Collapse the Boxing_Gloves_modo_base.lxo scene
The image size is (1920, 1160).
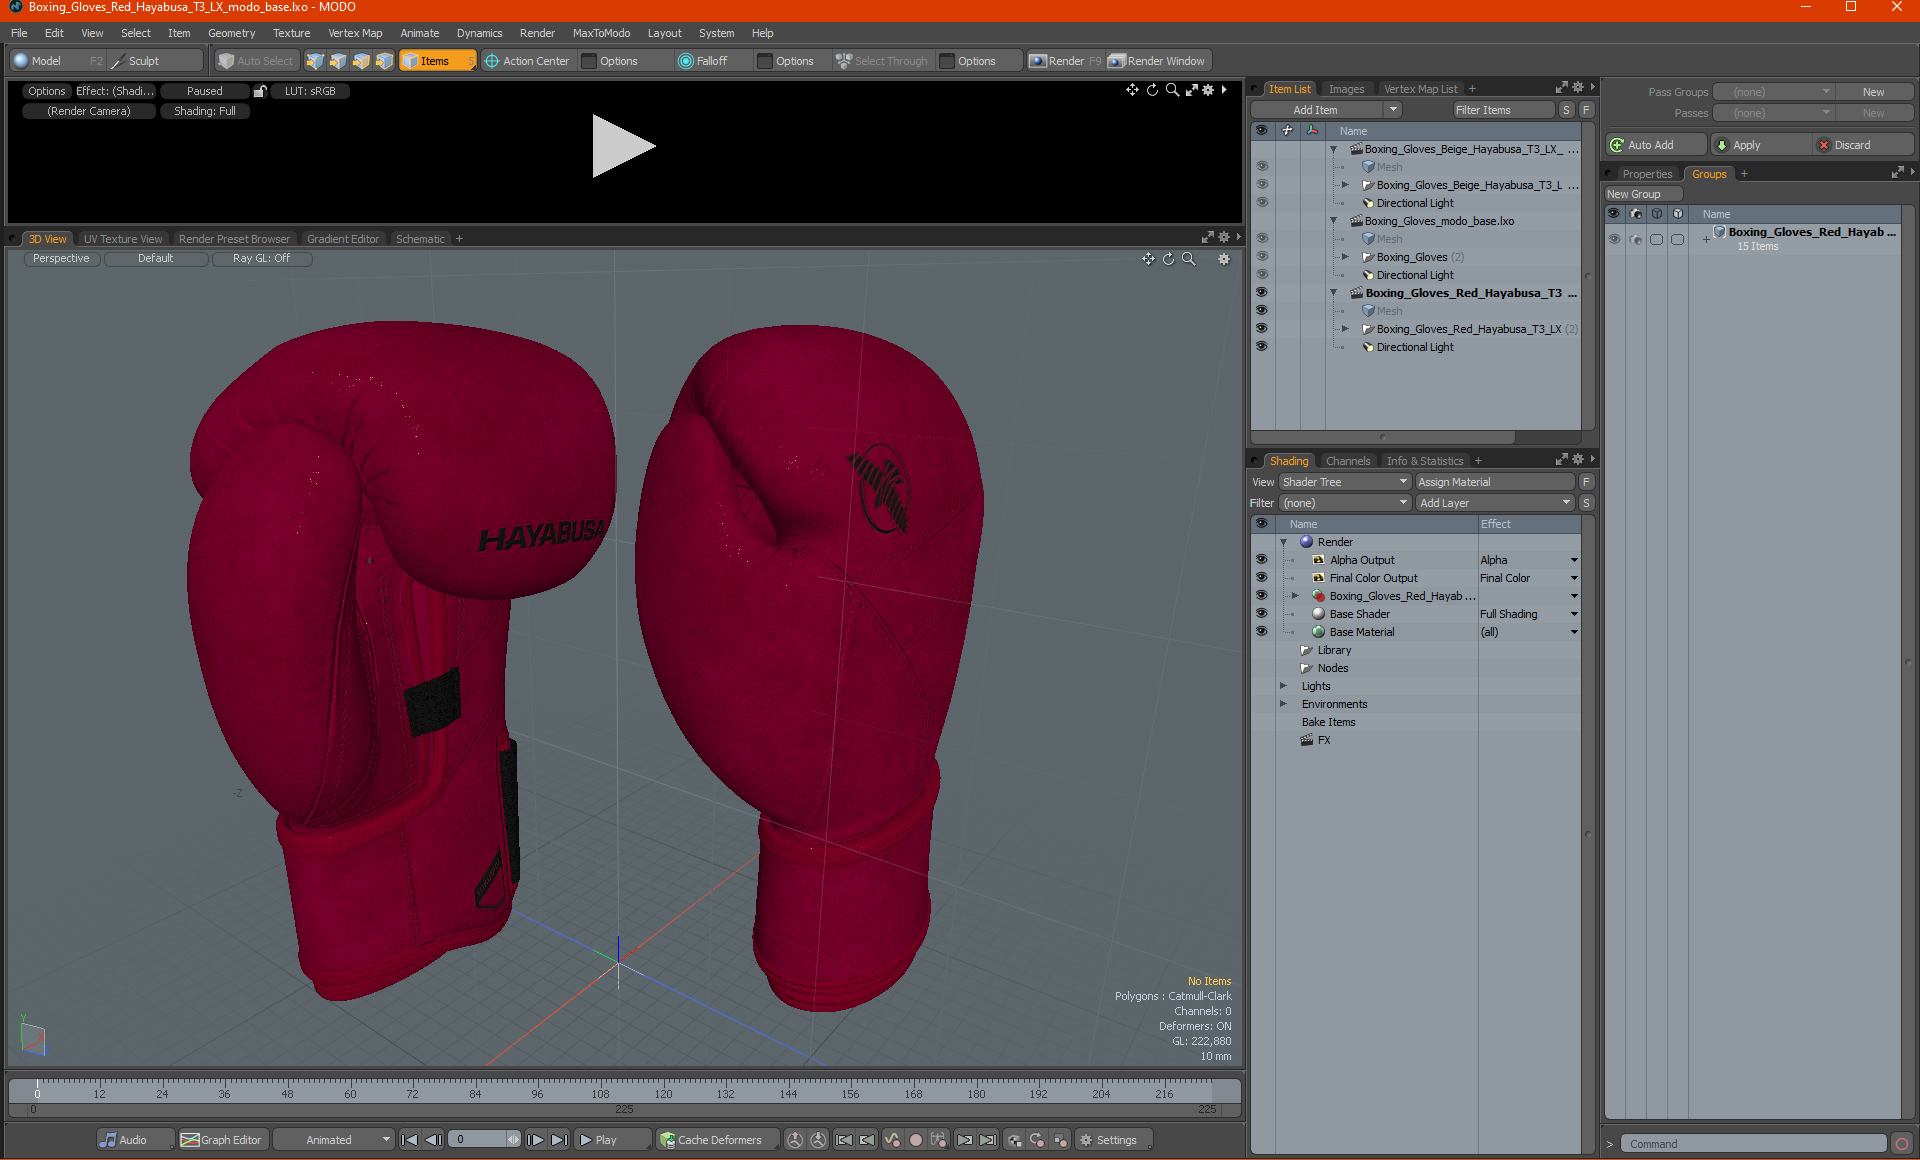click(1334, 221)
